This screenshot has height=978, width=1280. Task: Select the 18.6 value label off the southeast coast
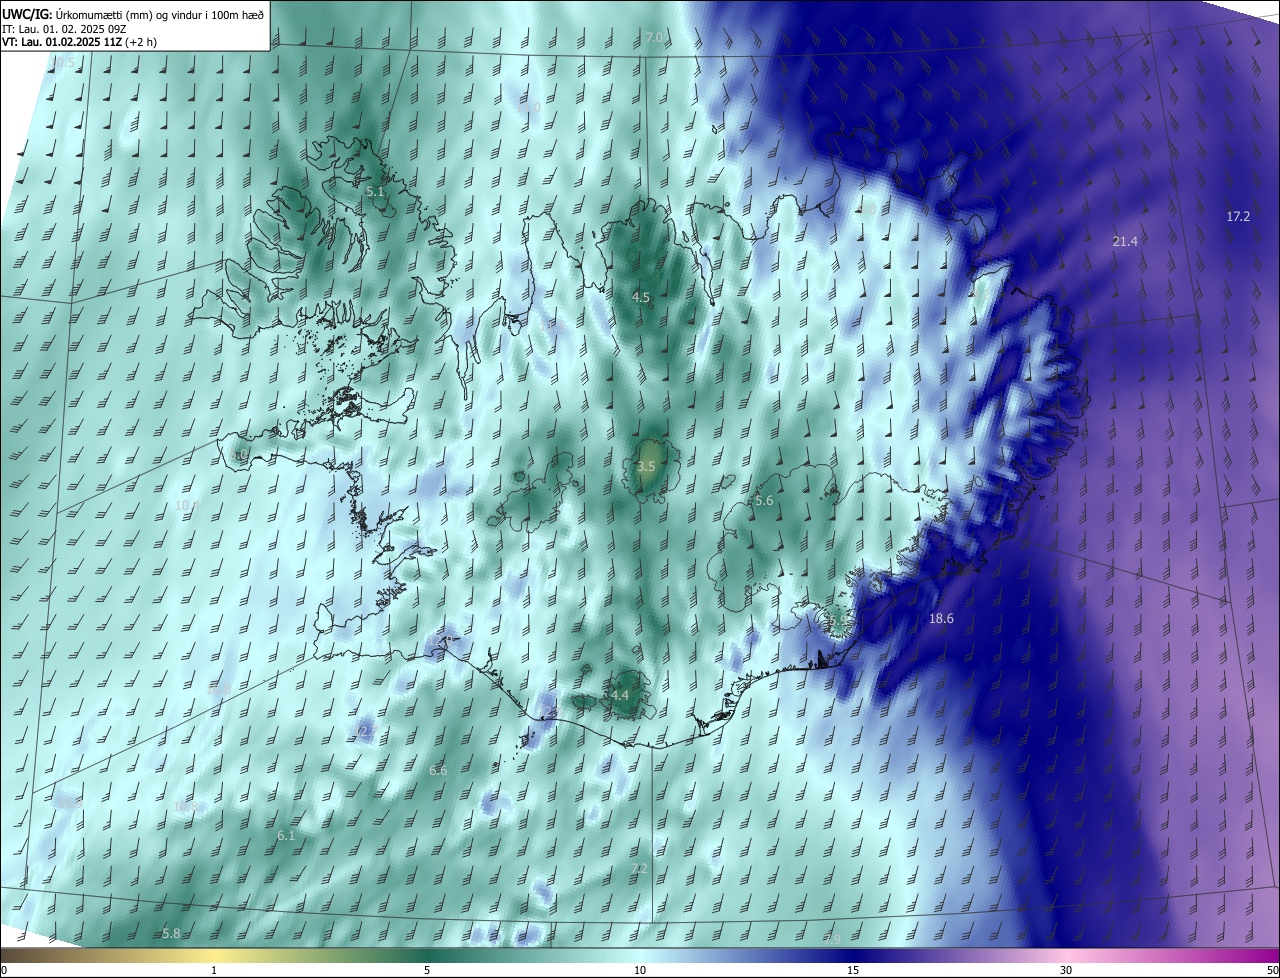coord(941,619)
